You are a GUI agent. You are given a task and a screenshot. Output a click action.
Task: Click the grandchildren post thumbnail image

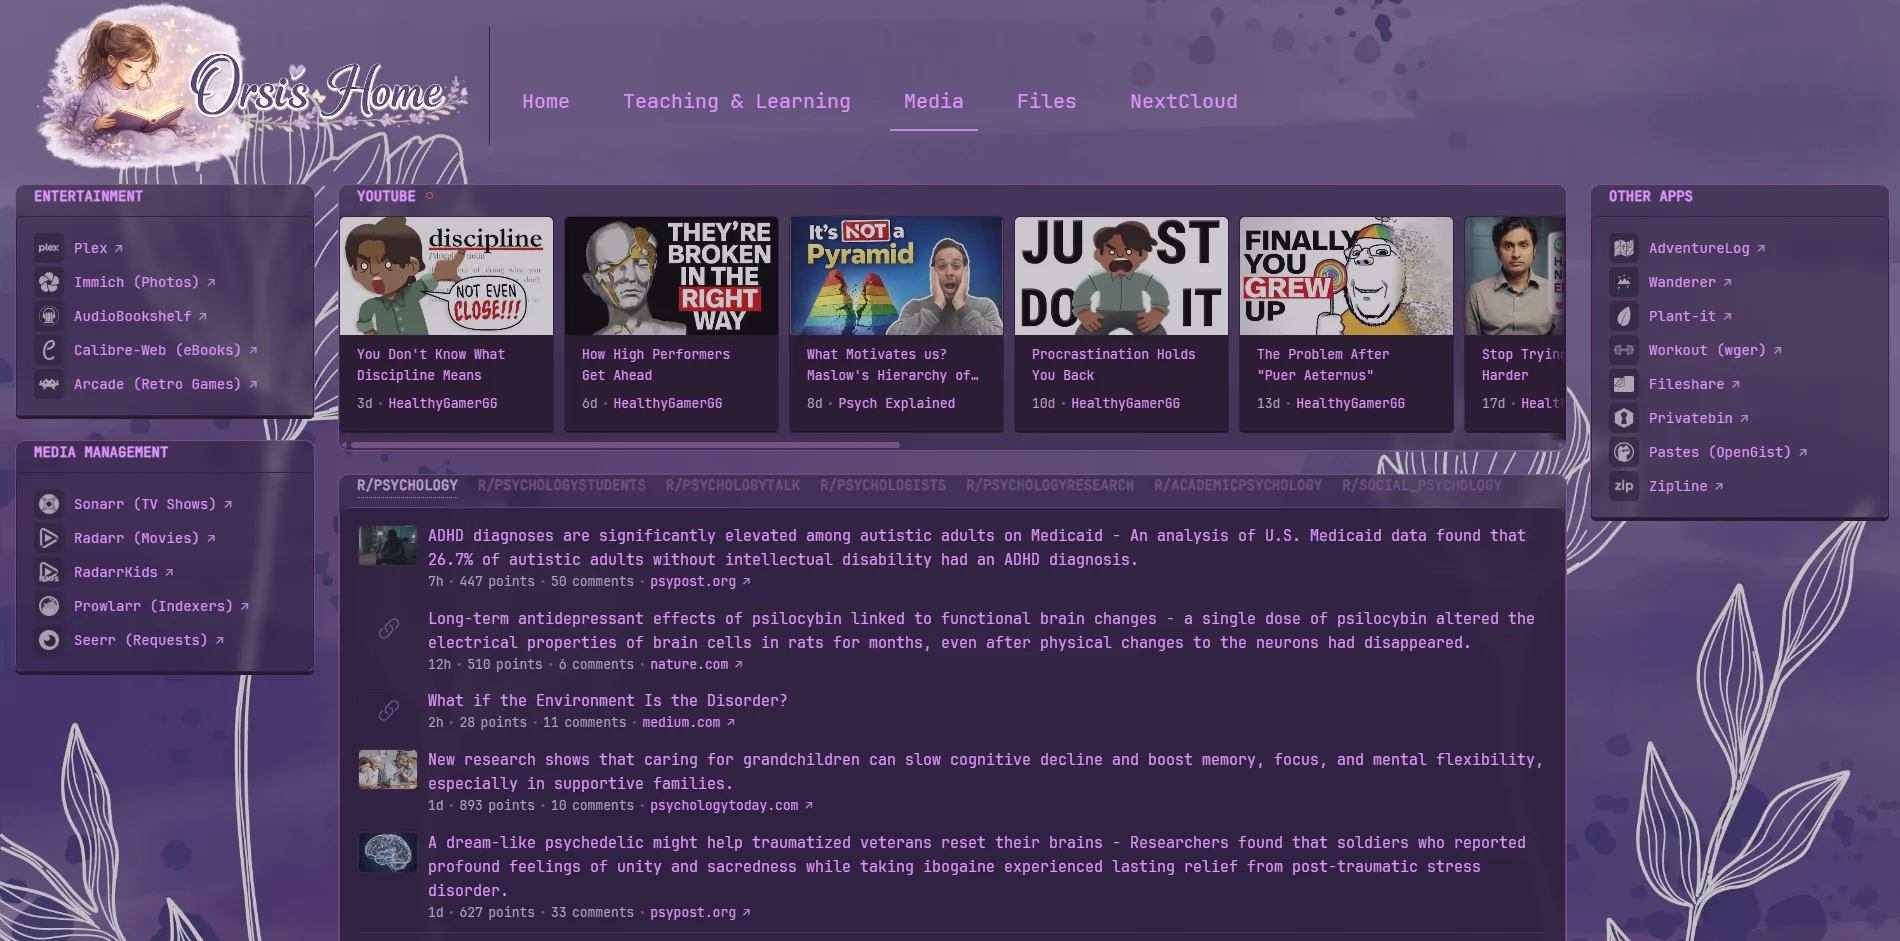pyautogui.click(x=388, y=770)
